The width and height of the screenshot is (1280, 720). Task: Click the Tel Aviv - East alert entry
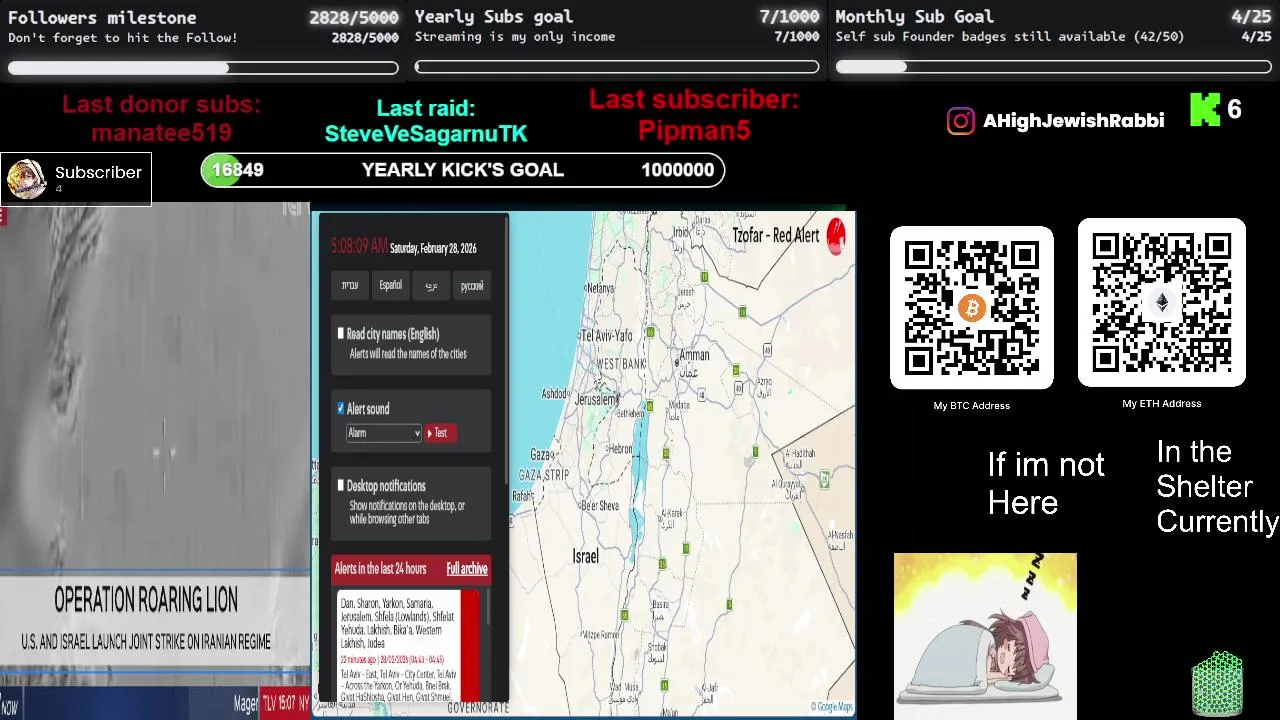pyautogui.click(x=400, y=685)
